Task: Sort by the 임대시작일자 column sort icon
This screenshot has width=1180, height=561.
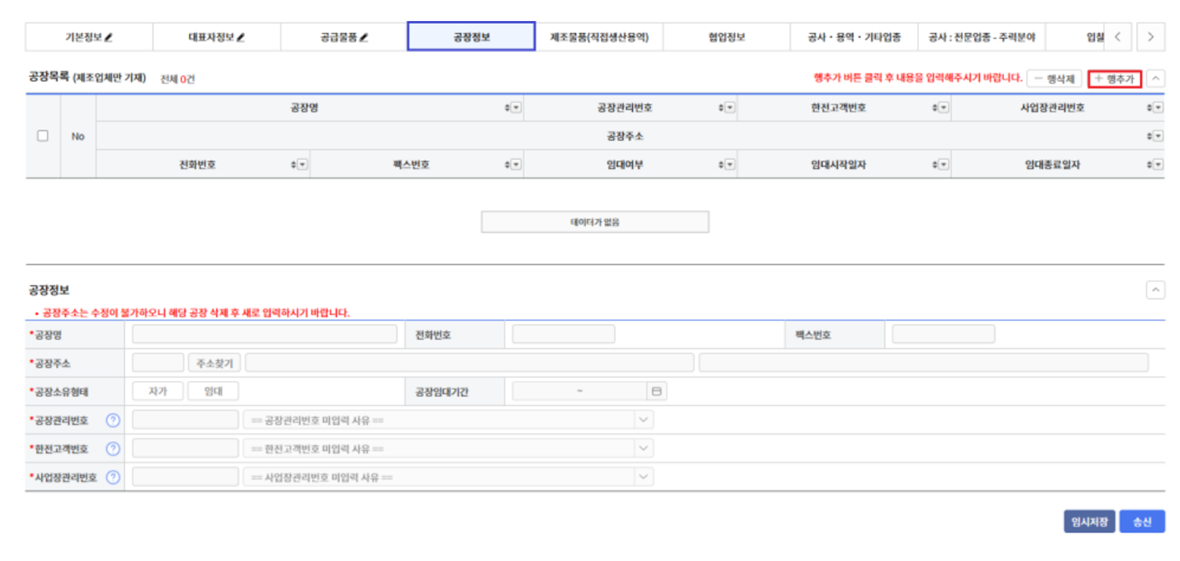Action: pyautogui.click(x=935, y=164)
